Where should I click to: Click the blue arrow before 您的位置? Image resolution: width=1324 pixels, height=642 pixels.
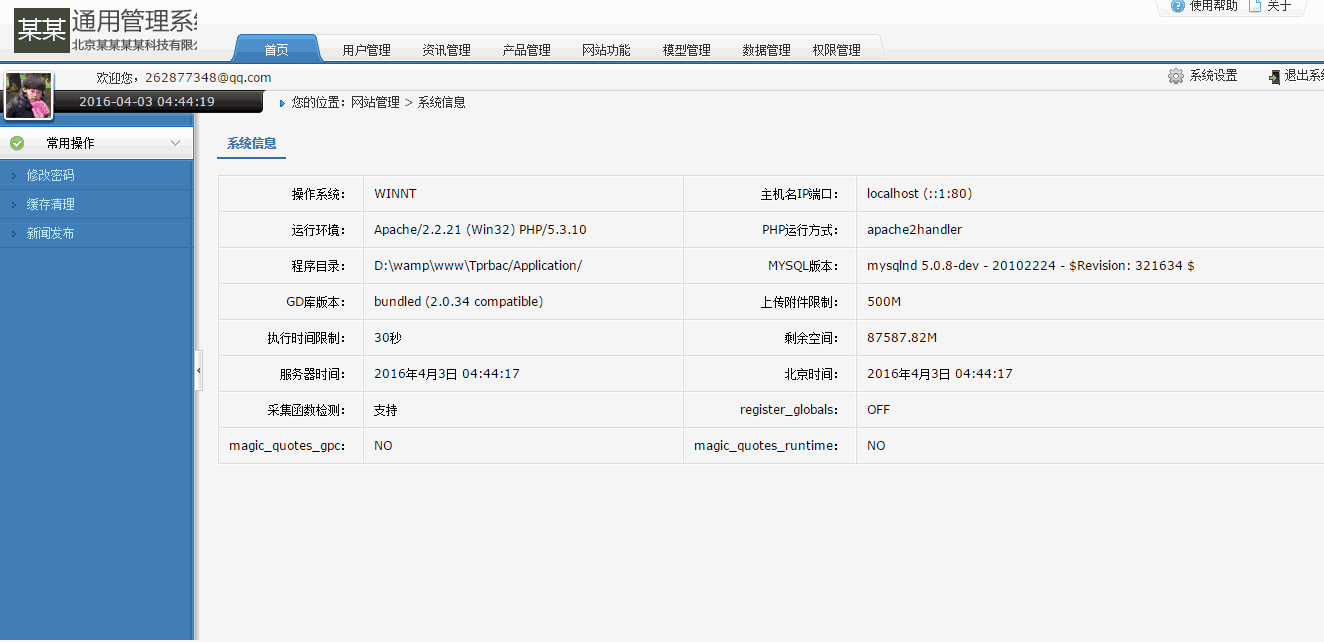pyautogui.click(x=282, y=103)
